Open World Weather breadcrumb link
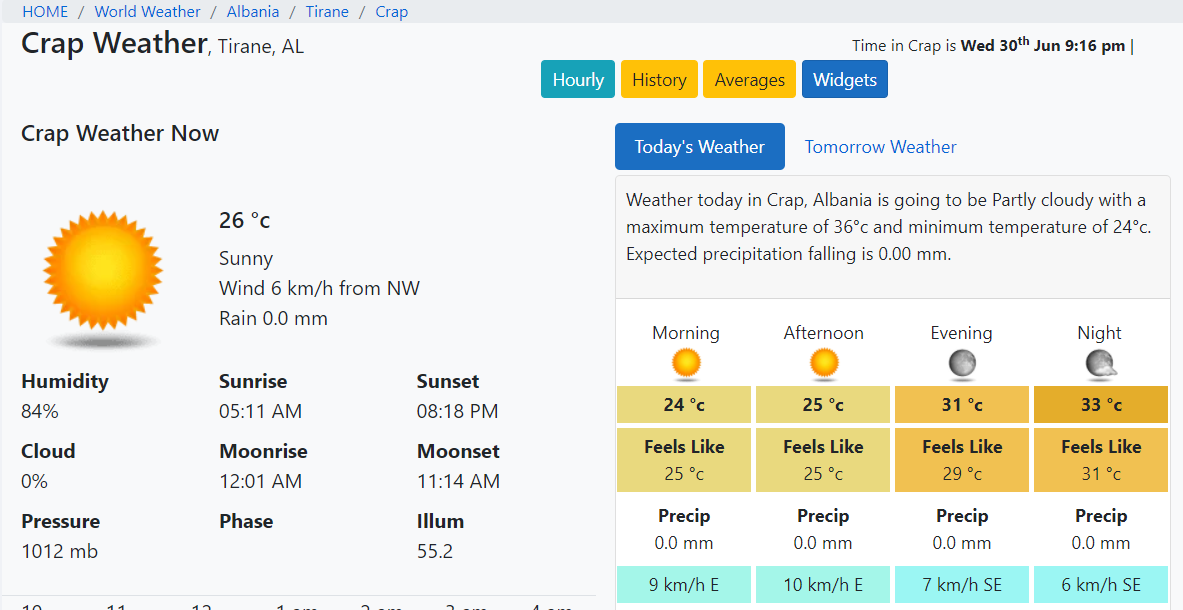Screen dimensions: 1183x610 pos(148,12)
